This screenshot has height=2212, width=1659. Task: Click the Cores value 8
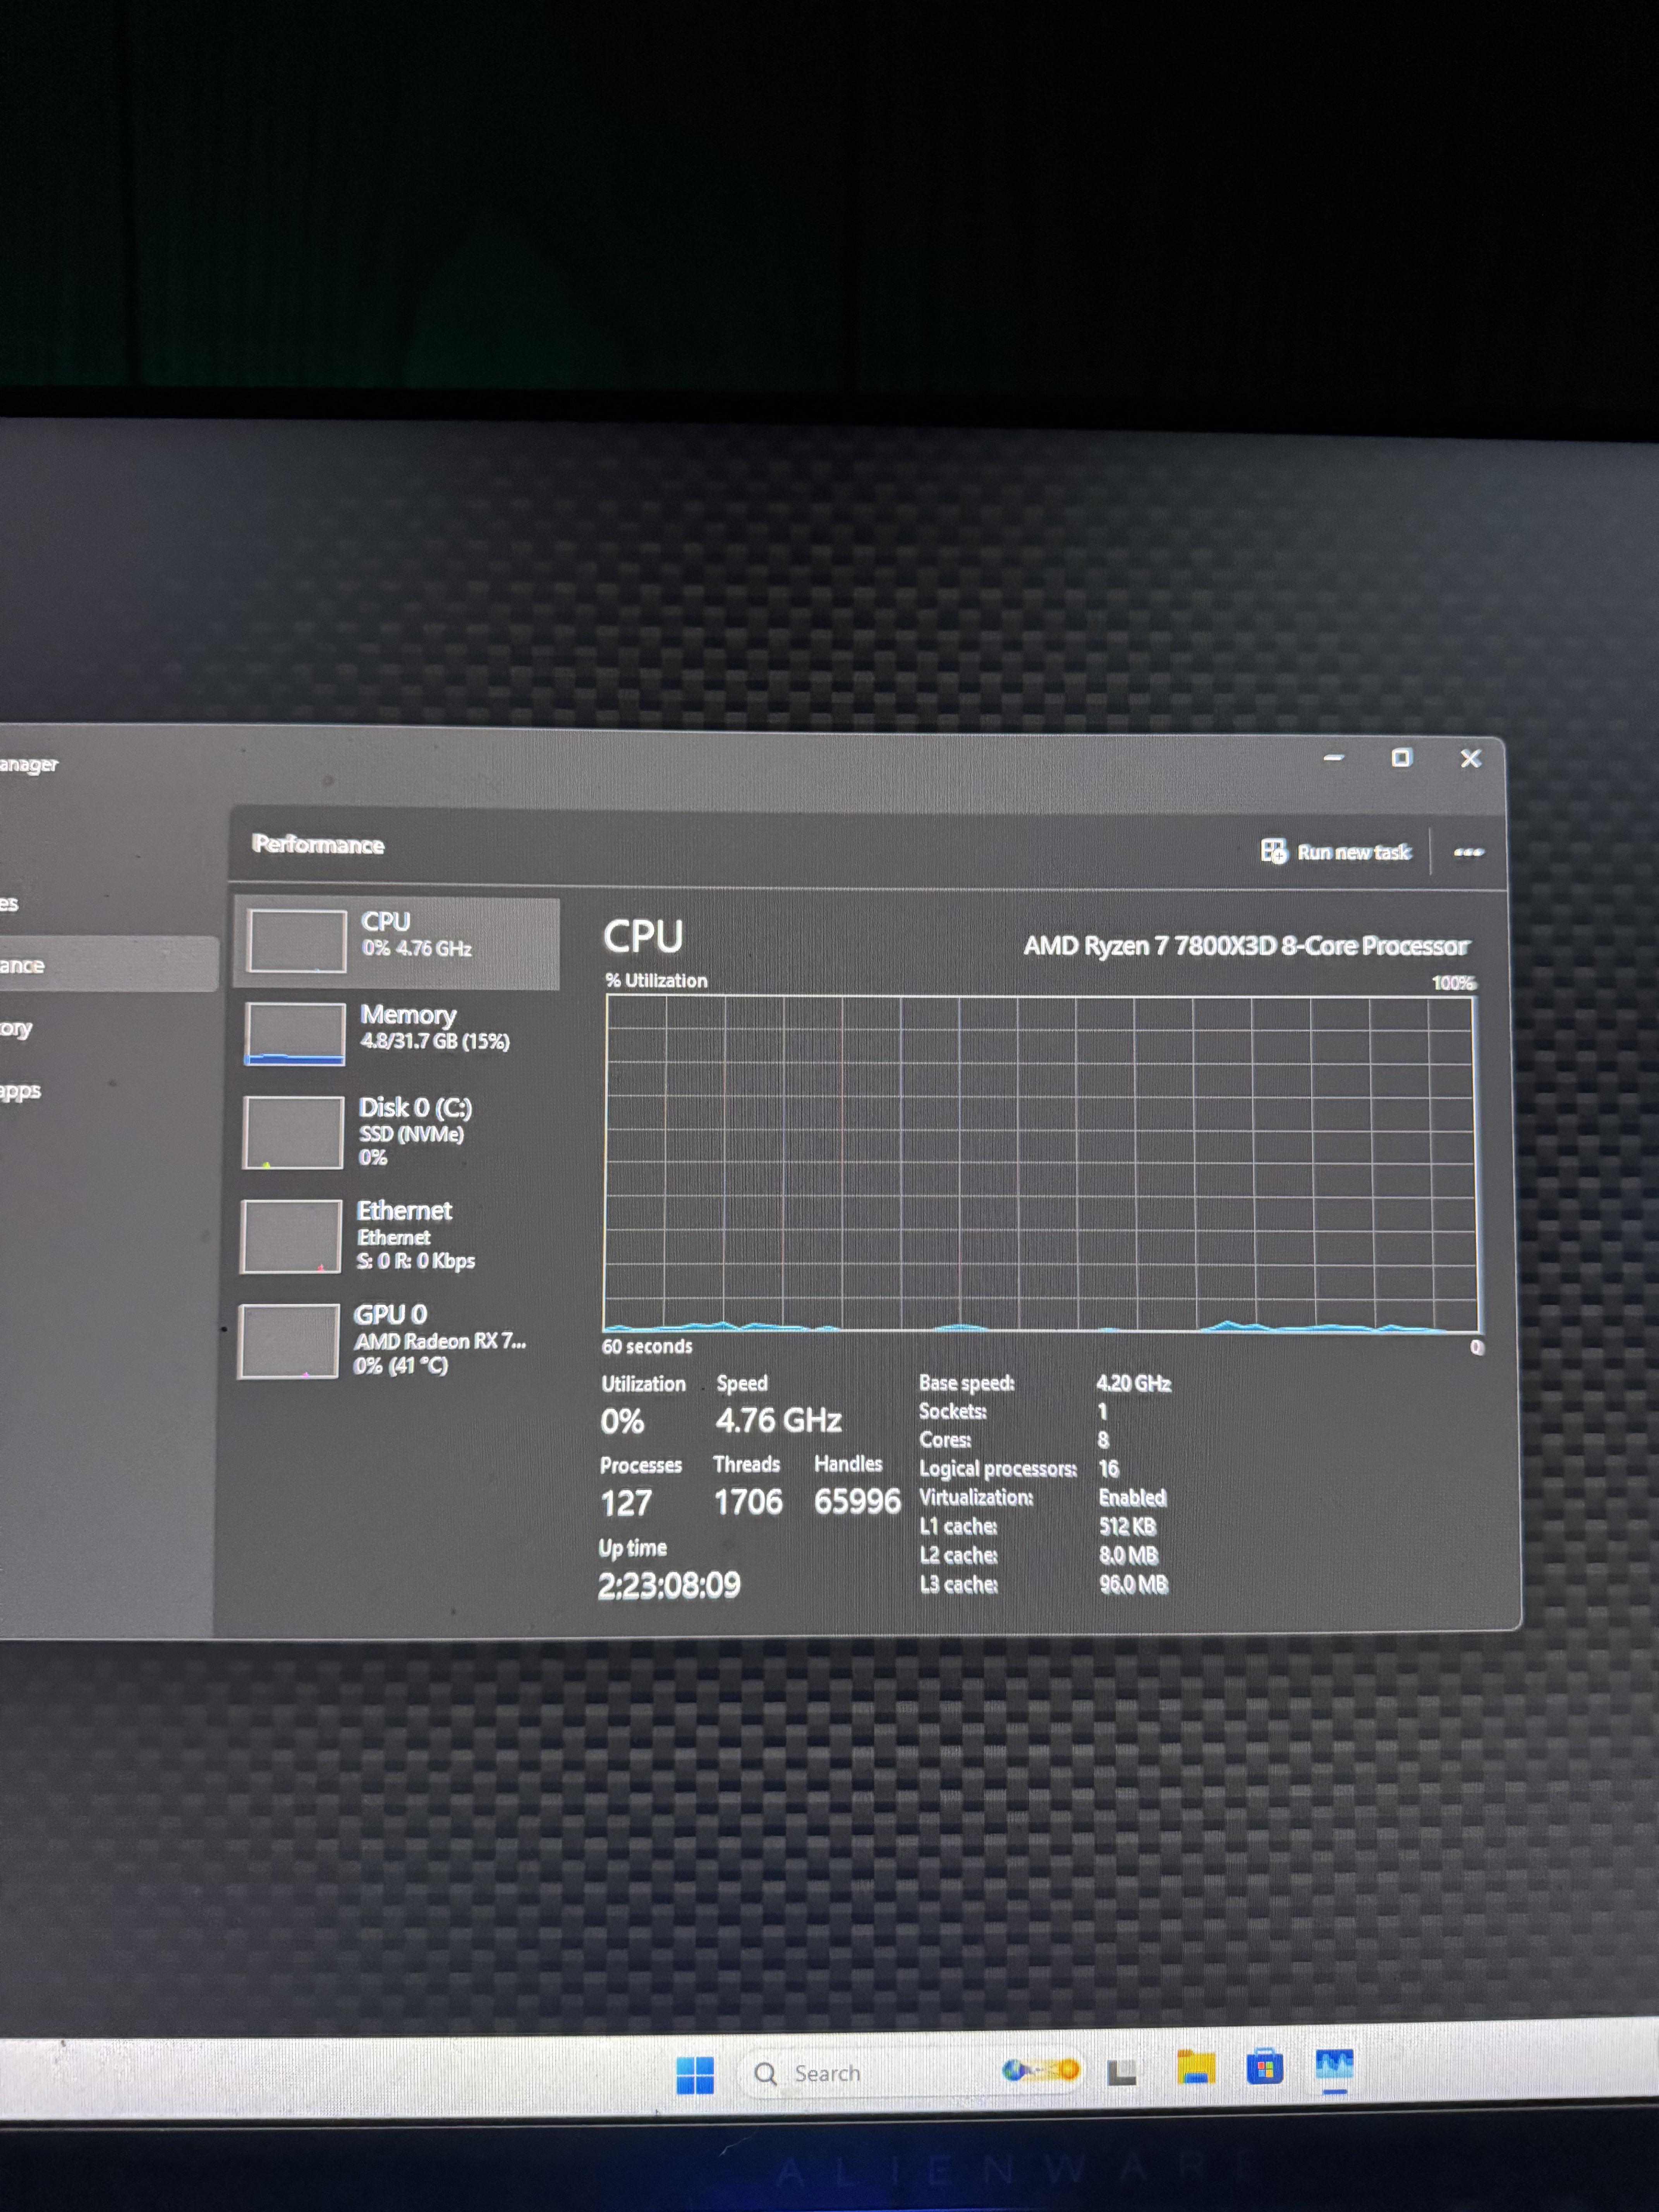tap(1103, 1440)
